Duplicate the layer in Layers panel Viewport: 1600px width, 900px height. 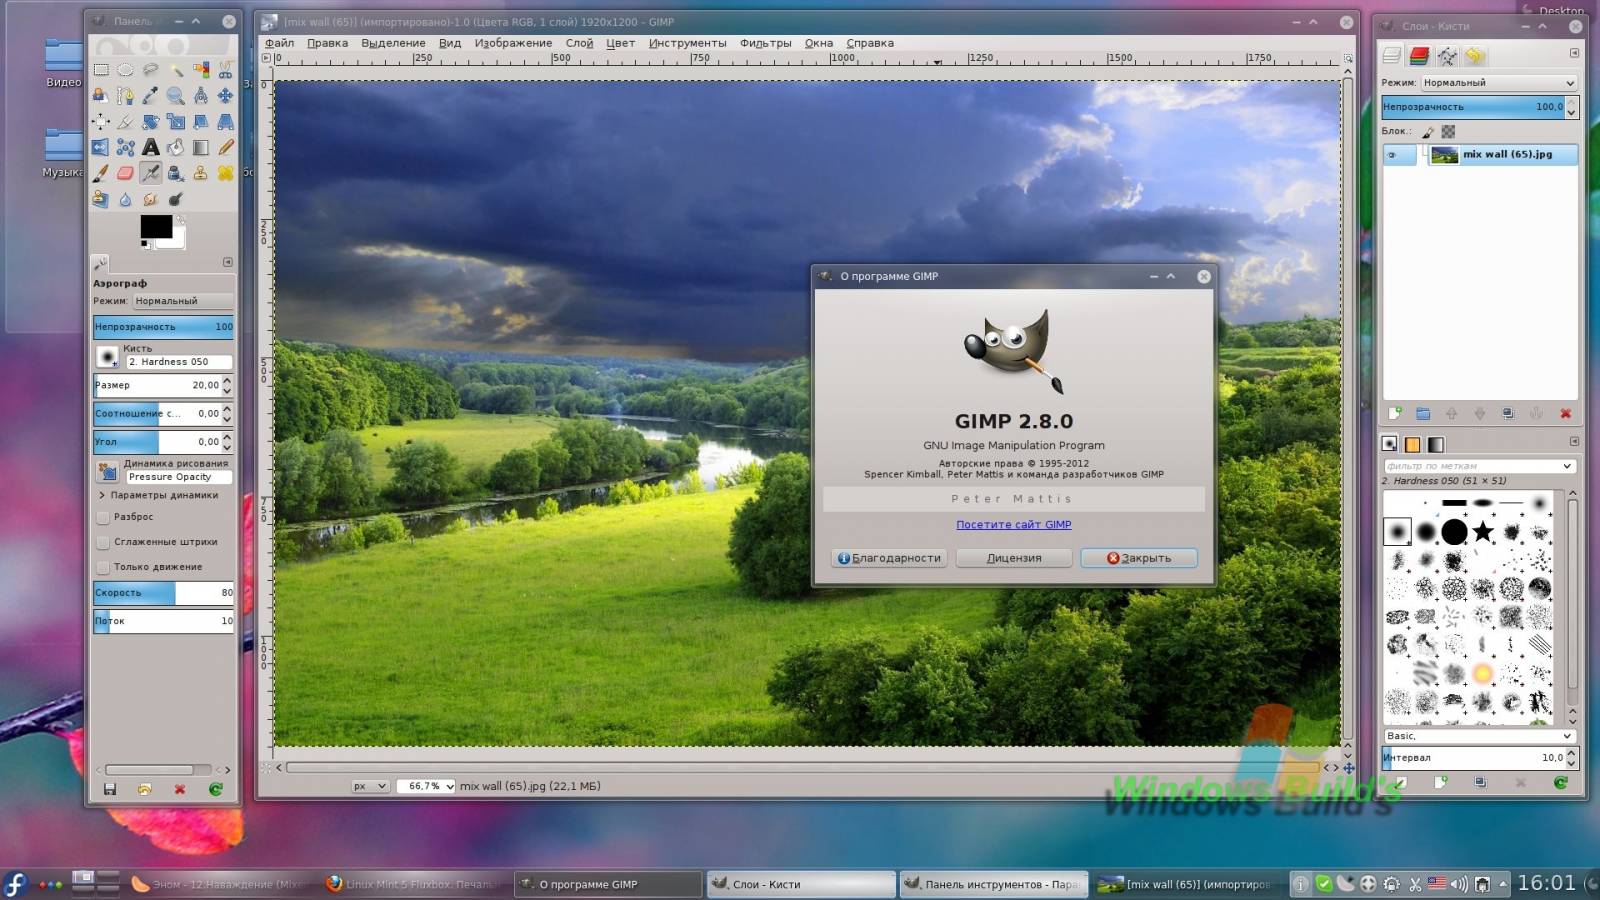point(1508,413)
